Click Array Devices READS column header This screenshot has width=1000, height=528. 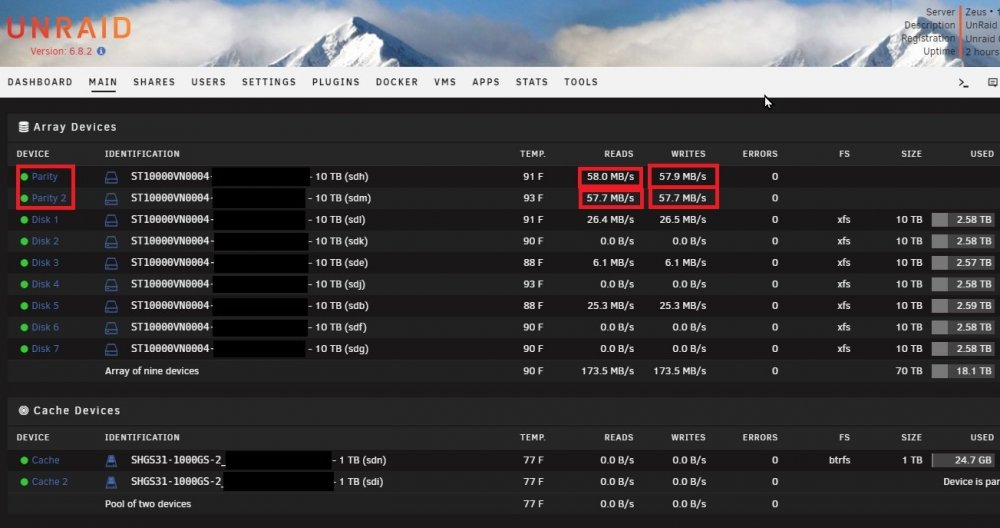point(619,154)
